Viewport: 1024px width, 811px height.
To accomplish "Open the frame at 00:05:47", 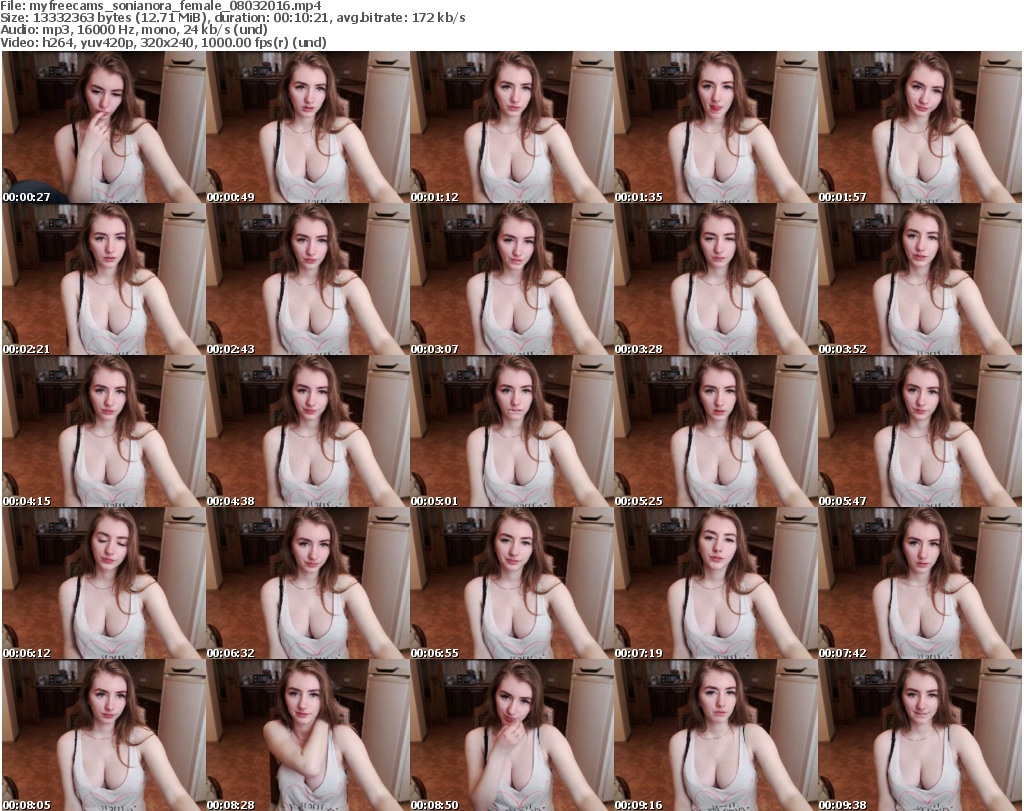I will click(x=919, y=431).
